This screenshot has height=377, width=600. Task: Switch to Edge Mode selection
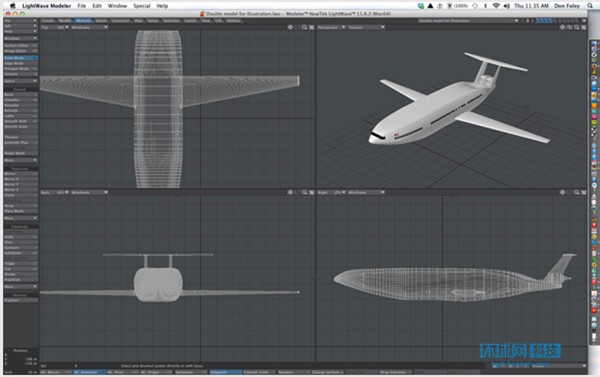21,63
